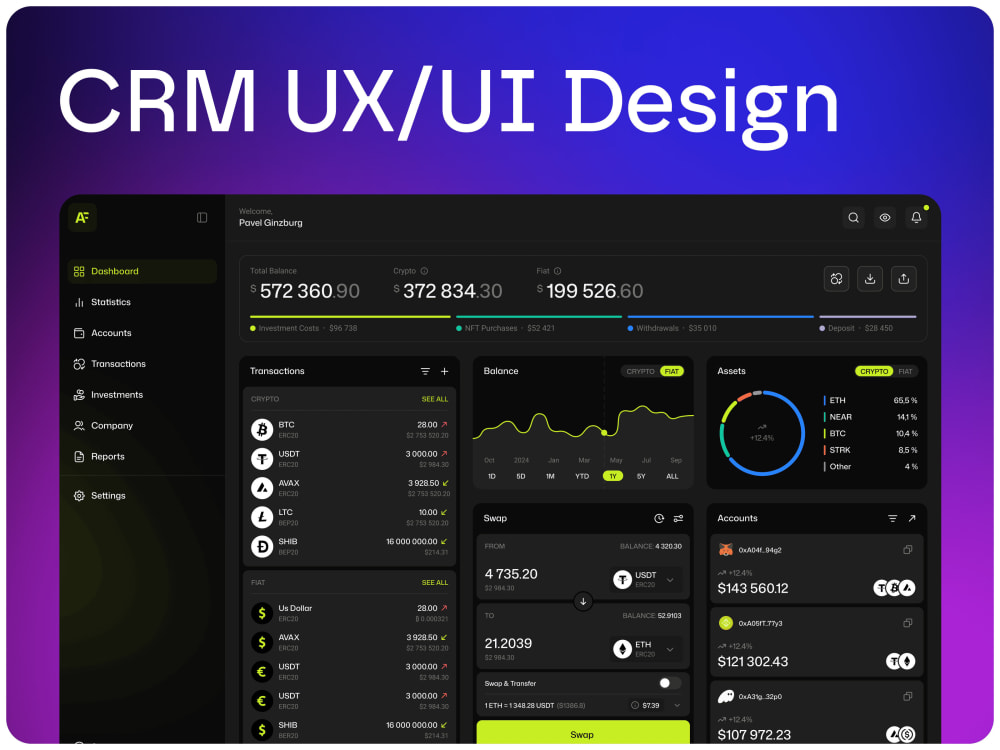Click SEE ALL for fiat transactions
The image size is (1000, 750).
tap(435, 583)
